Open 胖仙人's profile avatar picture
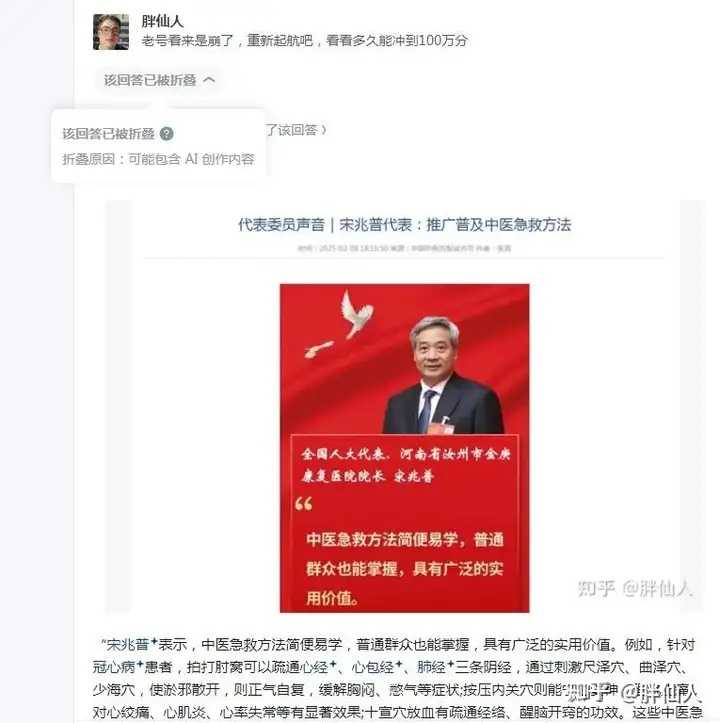This screenshot has width=720, height=723. click(x=111, y=32)
